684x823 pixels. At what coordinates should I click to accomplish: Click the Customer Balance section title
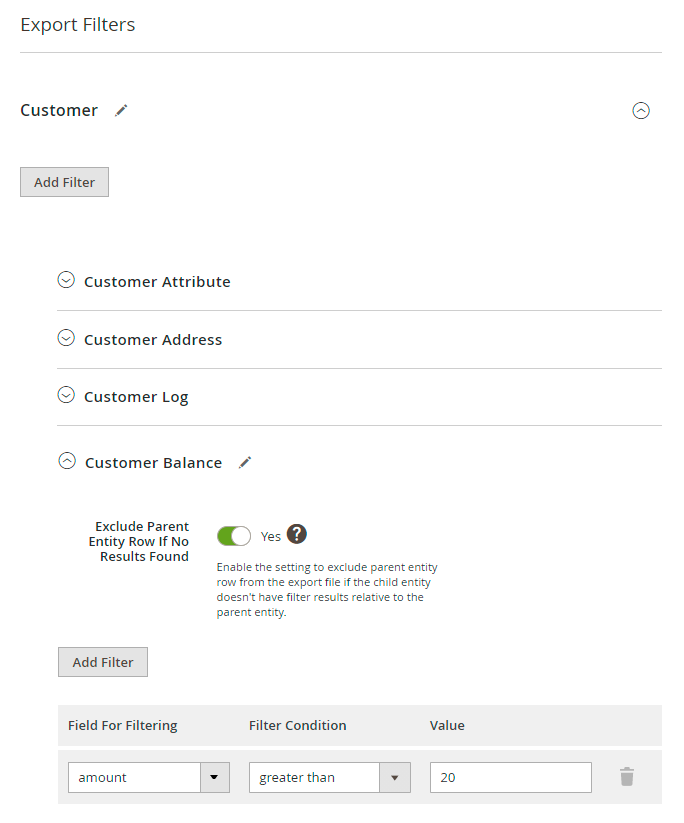[153, 463]
